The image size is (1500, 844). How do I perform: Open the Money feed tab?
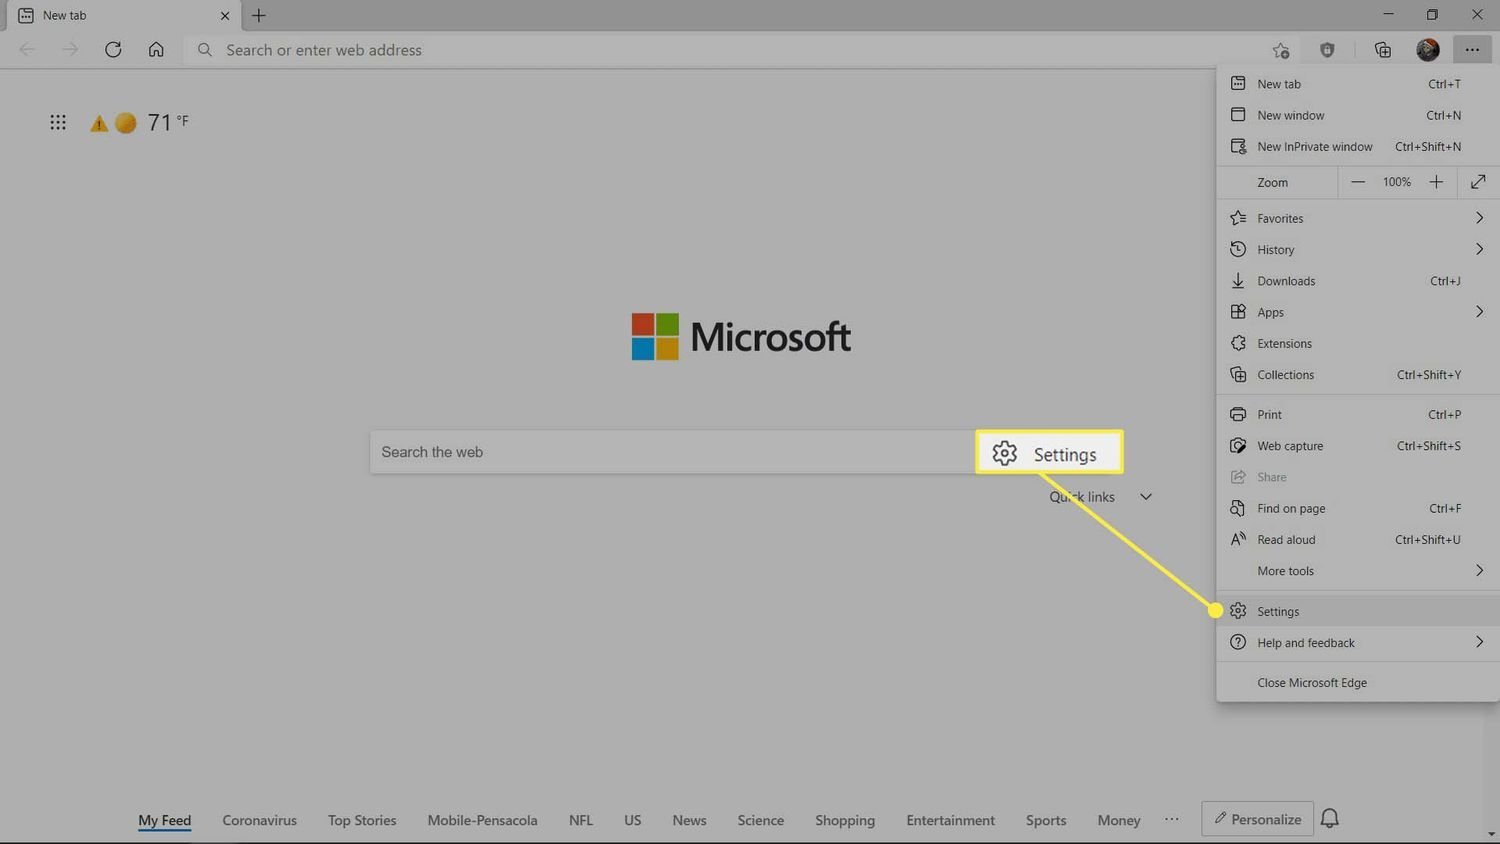click(x=1119, y=820)
